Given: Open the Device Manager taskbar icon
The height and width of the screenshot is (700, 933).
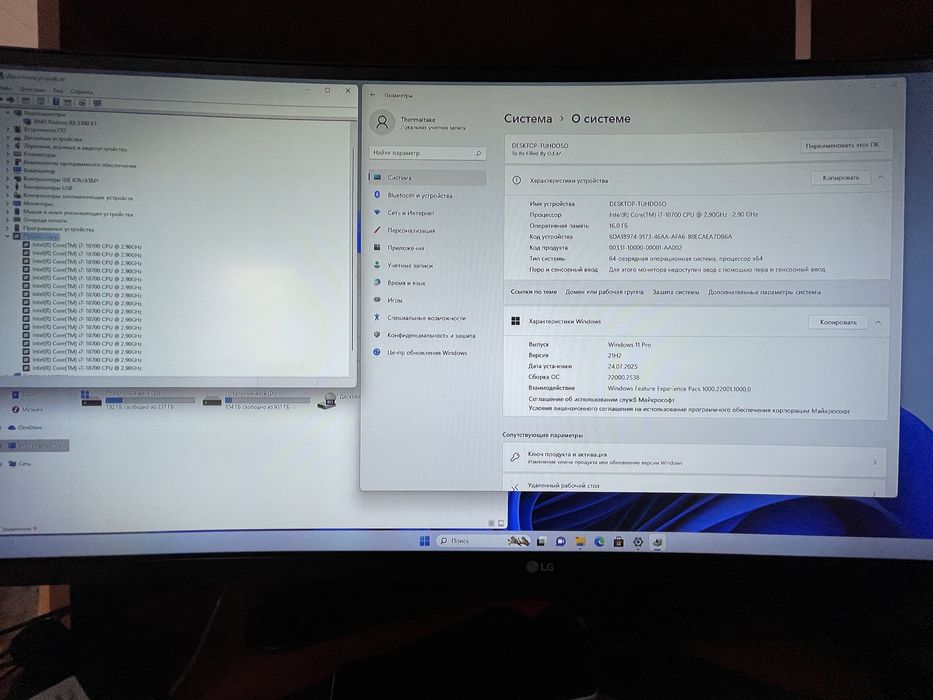Looking at the screenshot, I should (x=658, y=542).
